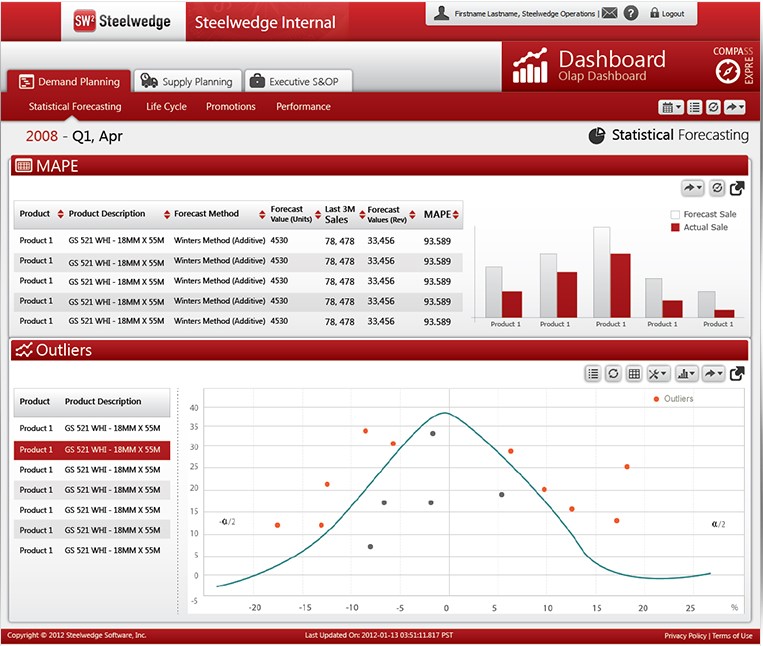This screenshot has width=763, height=646.
Task: Refresh the Outliers chart
Action: pos(613,373)
